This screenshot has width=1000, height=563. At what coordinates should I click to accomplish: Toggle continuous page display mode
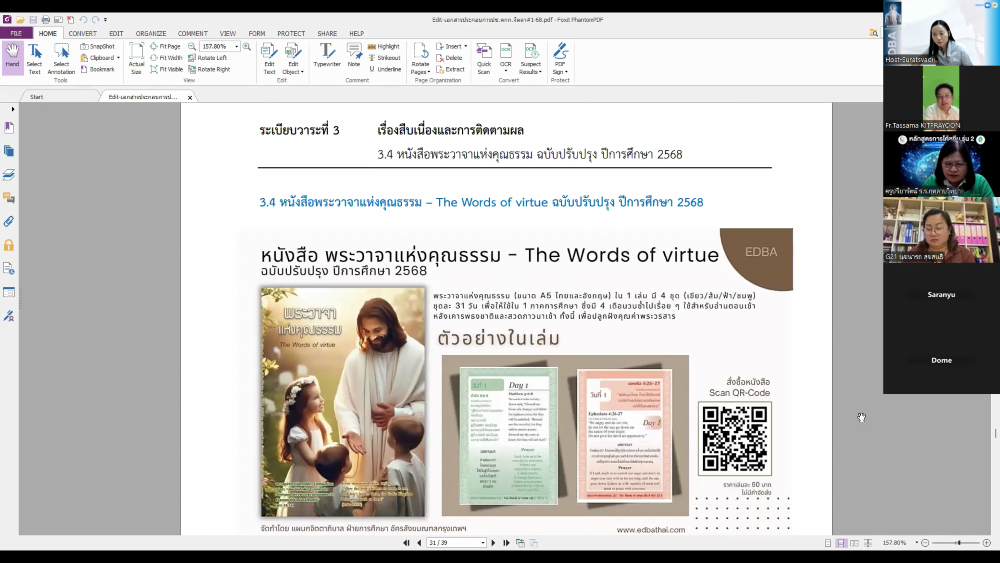[x=841, y=543]
